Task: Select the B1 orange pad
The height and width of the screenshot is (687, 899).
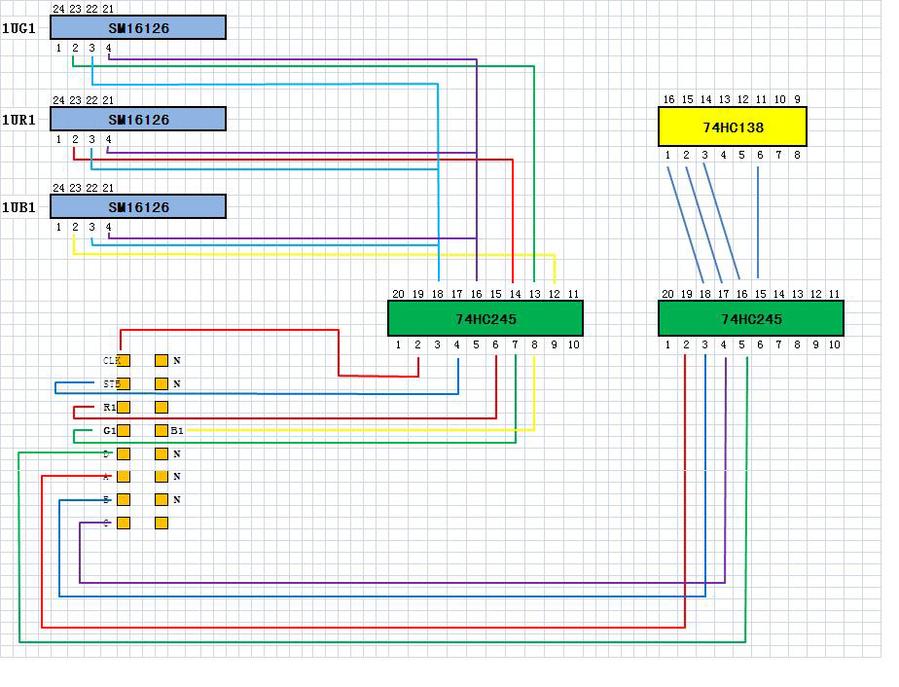Action: [x=161, y=431]
